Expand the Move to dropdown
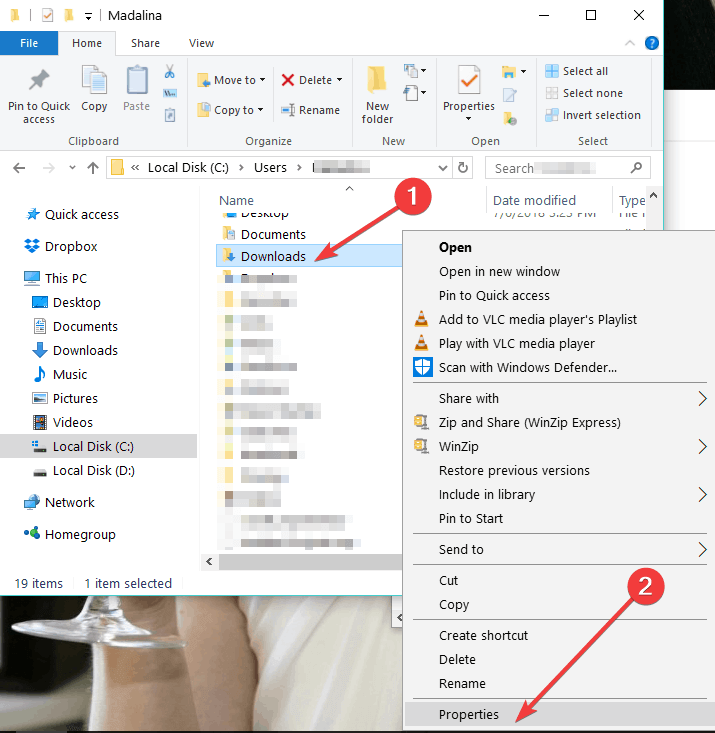Screen dimensions: 715x733 261,80
